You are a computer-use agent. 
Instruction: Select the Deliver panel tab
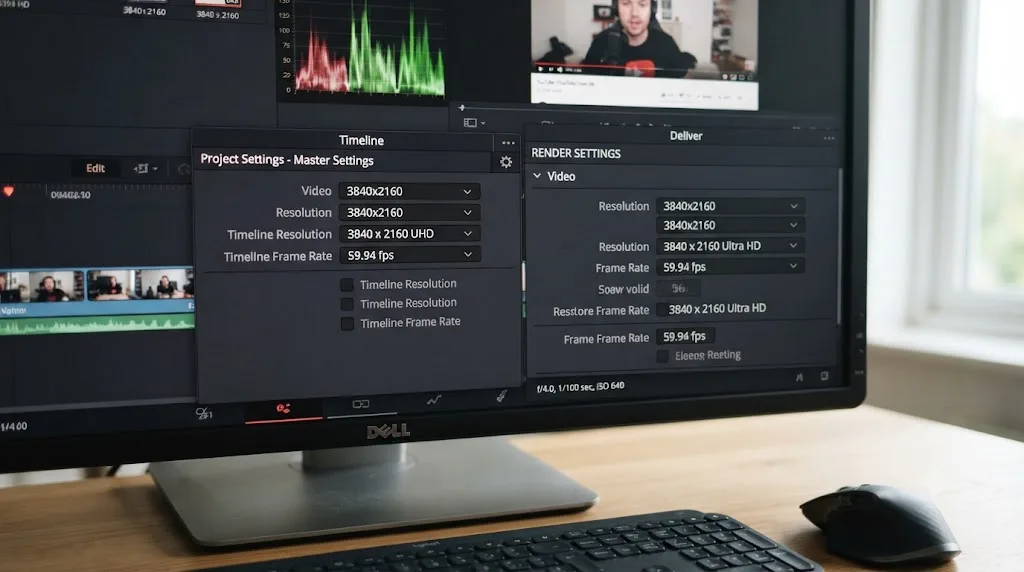(686, 136)
